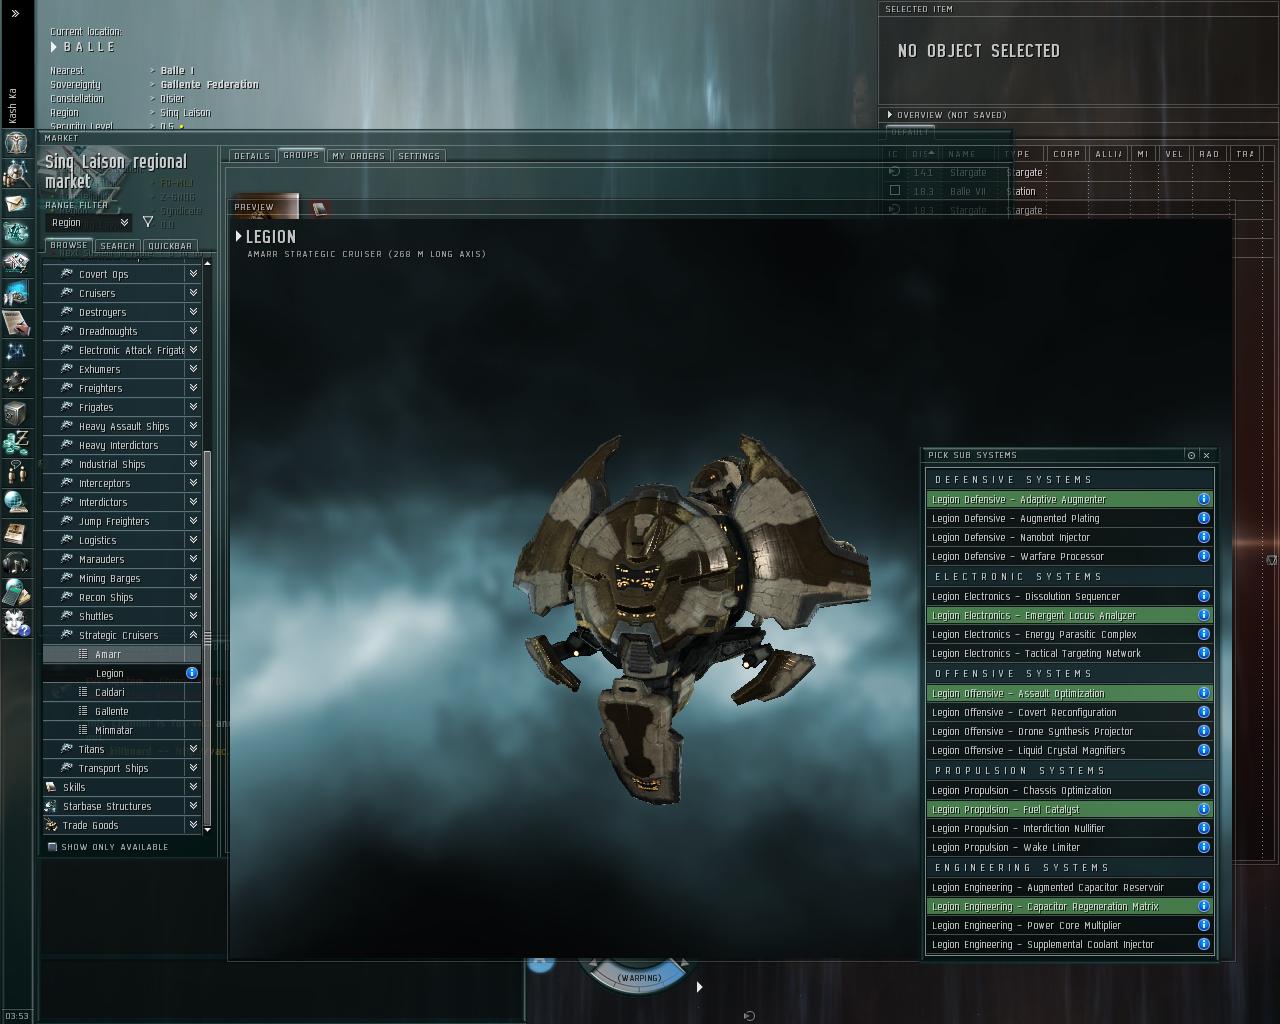Select Legion Offensive - Liquid Crystal Magnifiers

click(1069, 750)
